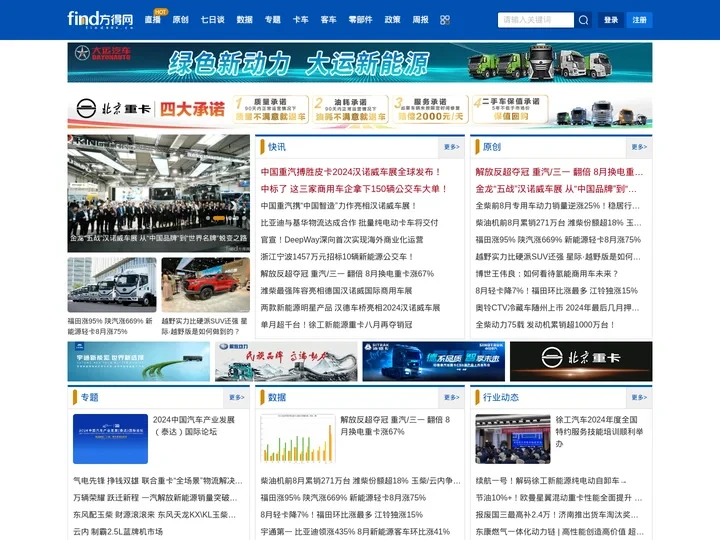The height and width of the screenshot is (540, 720).
Task: Open 万辆荣耀 跃迁新程 link
Action: [x=155, y=498]
